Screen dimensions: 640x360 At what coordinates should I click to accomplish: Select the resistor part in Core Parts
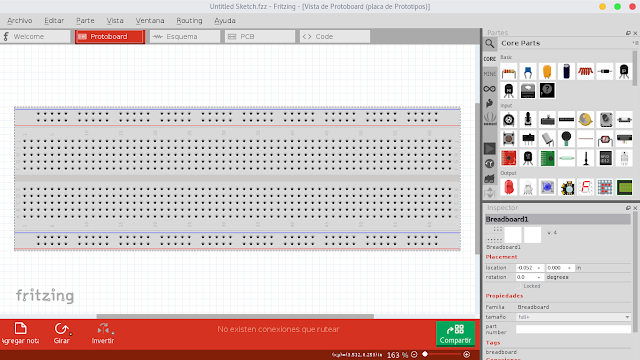click(x=509, y=72)
